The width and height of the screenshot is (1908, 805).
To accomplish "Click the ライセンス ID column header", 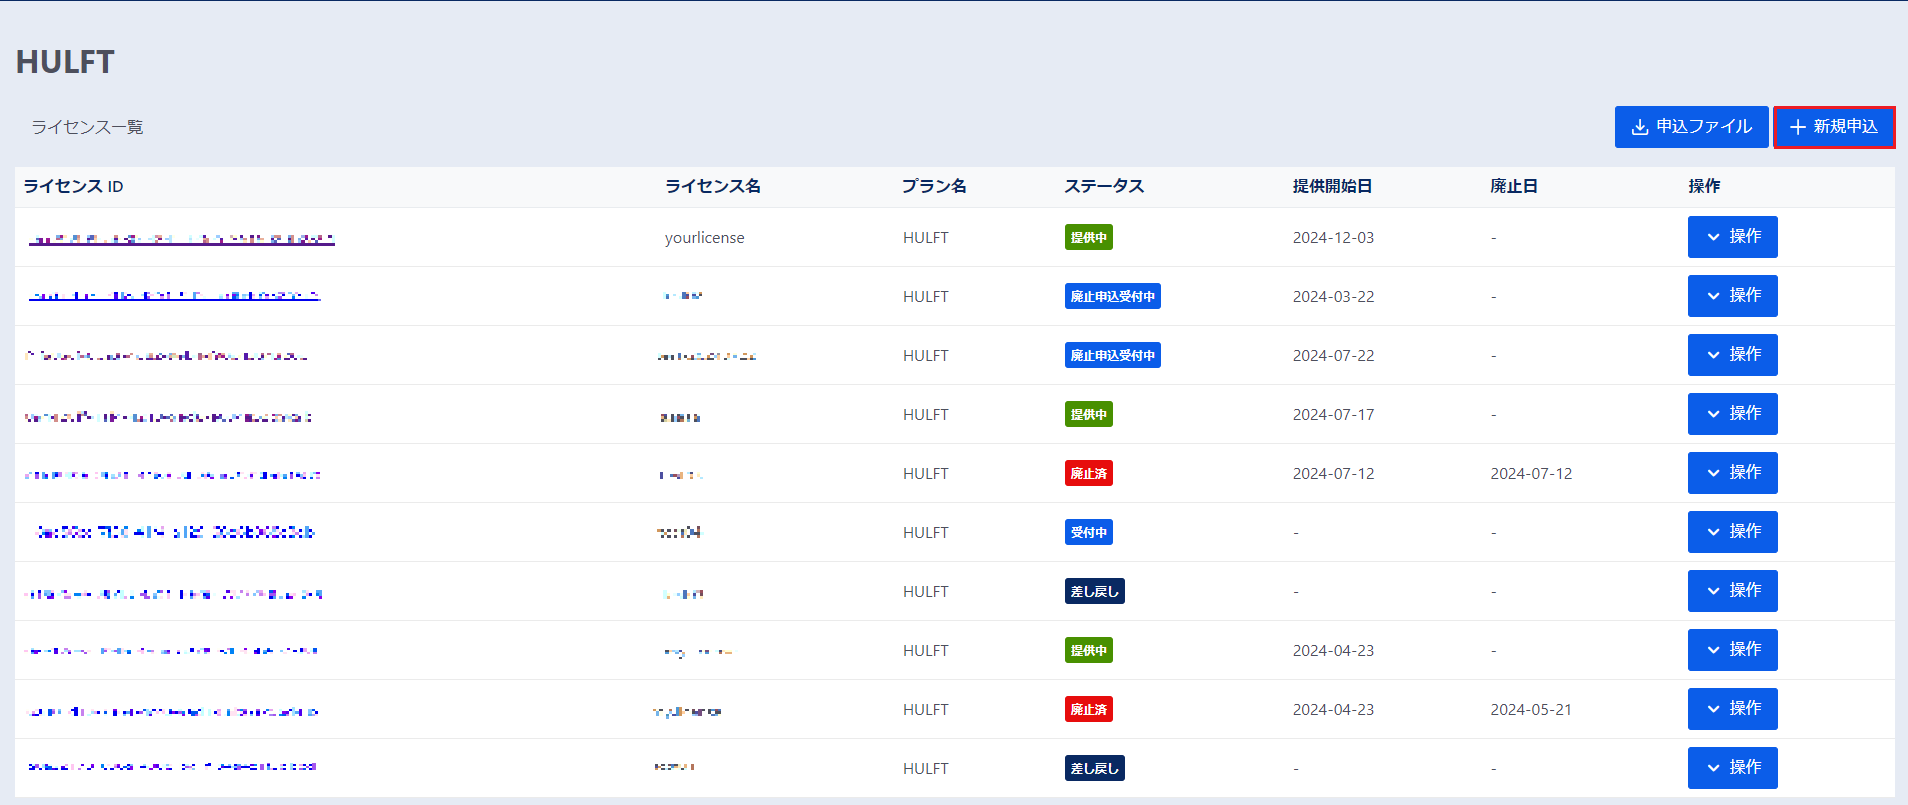I will pos(73,187).
